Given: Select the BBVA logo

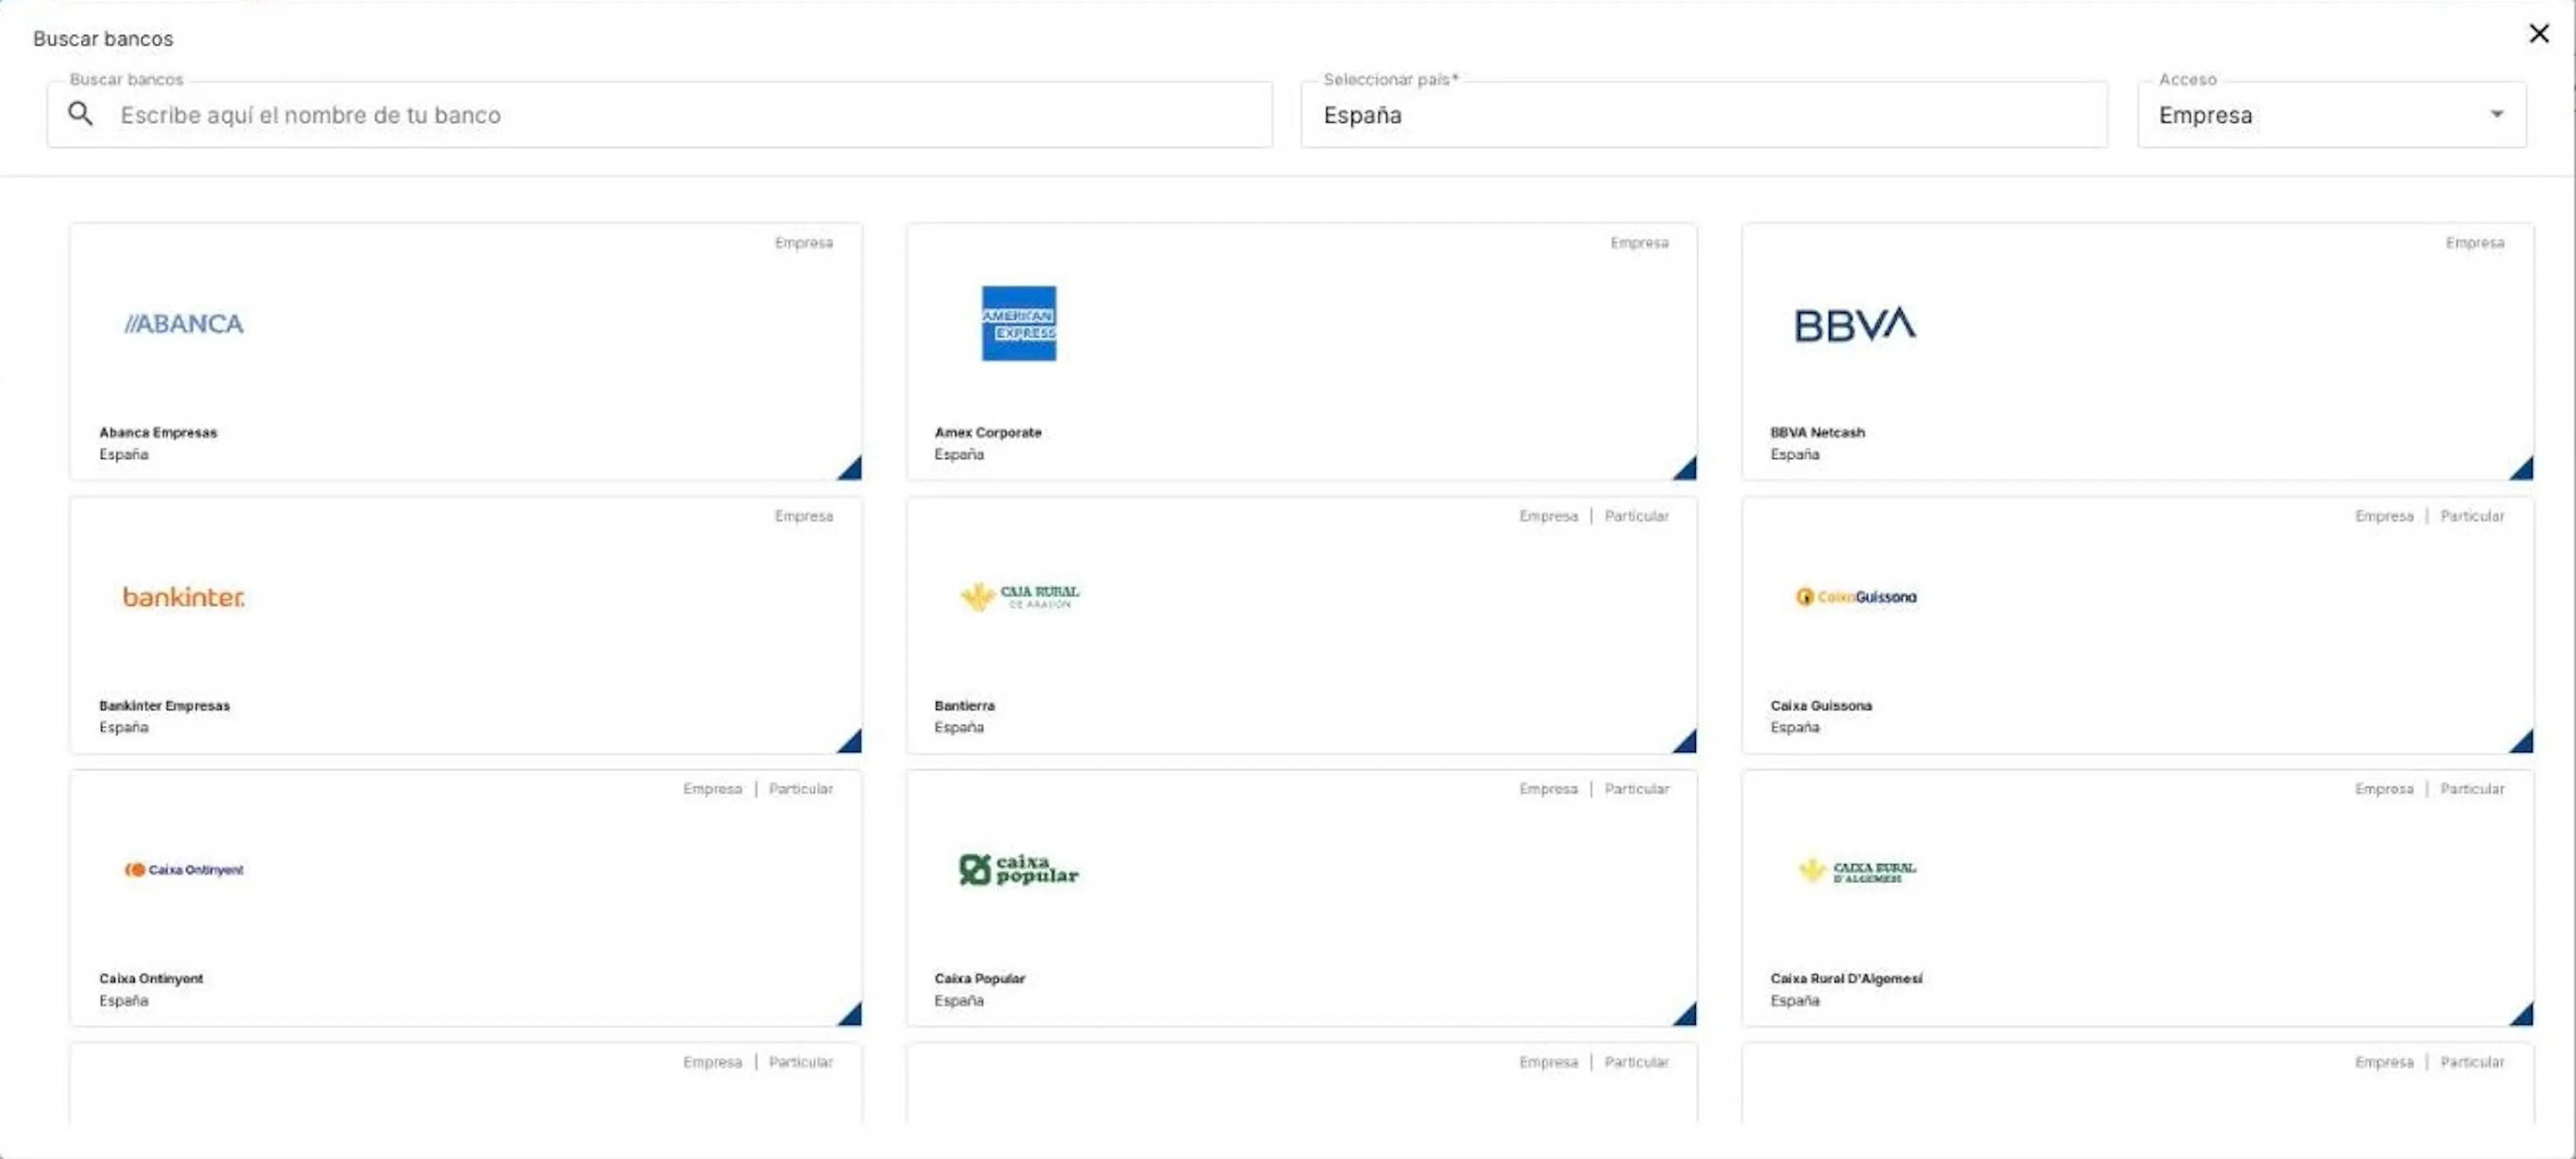Looking at the screenshot, I should point(1855,324).
